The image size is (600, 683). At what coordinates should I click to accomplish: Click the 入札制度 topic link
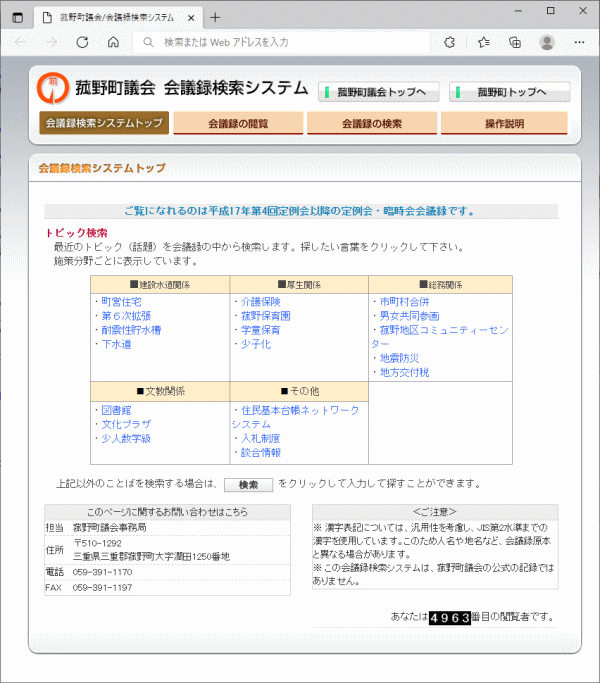point(261,439)
